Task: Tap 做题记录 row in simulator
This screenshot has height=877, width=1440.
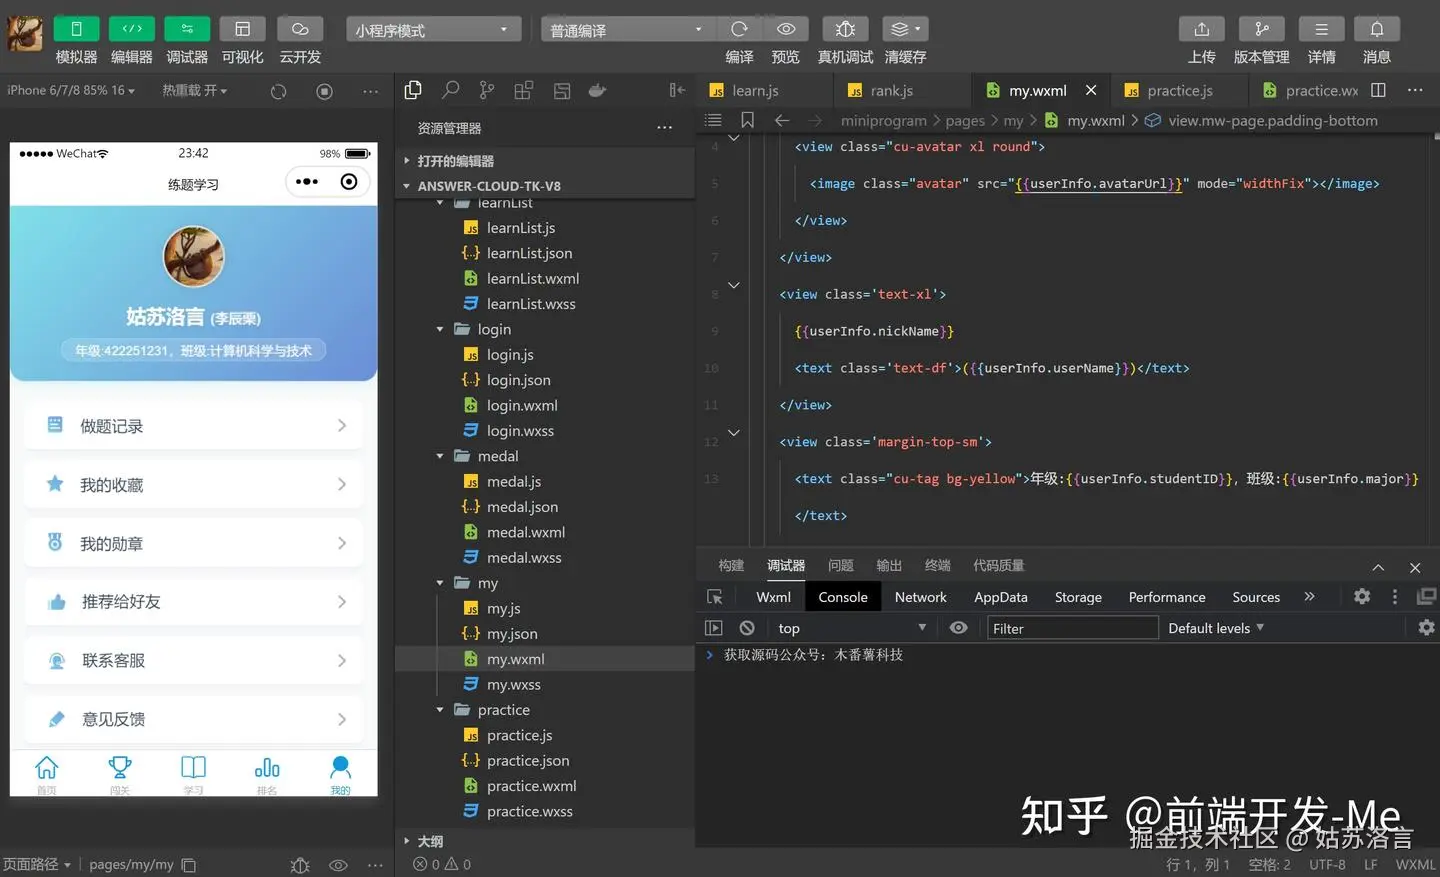Action: pos(194,426)
